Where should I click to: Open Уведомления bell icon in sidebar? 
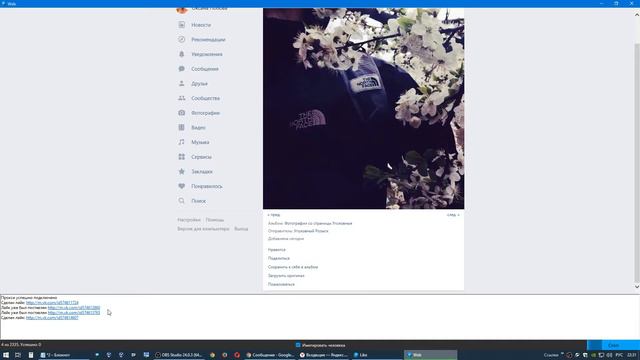click(182, 54)
